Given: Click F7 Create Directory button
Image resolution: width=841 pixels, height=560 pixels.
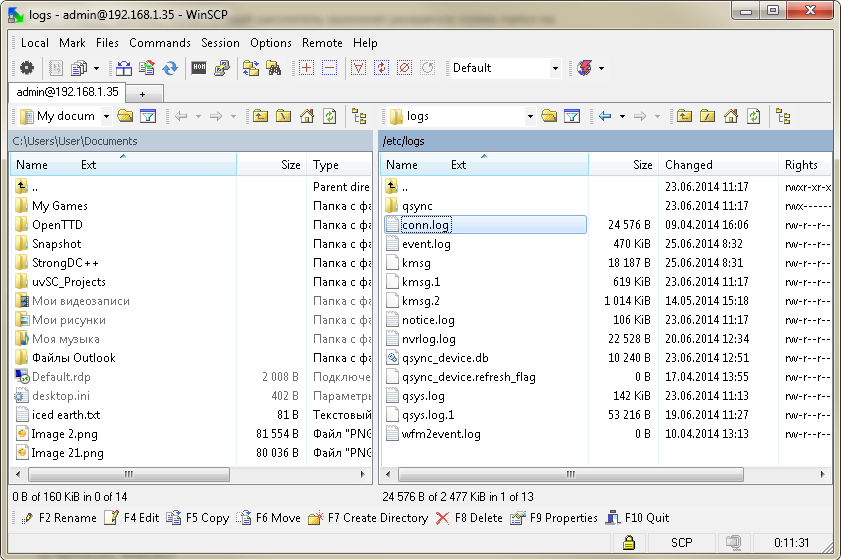Looking at the screenshot, I should tap(368, 518).
